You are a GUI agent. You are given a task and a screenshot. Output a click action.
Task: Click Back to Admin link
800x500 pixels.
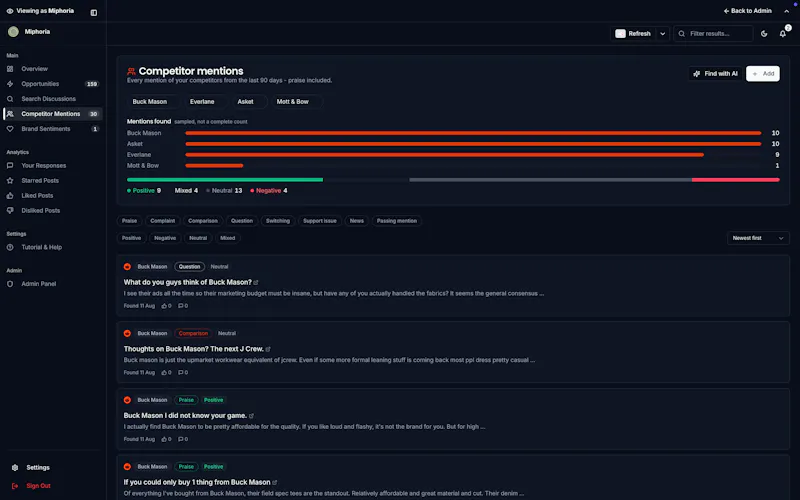pyautogui.click(x=747, y=11)
